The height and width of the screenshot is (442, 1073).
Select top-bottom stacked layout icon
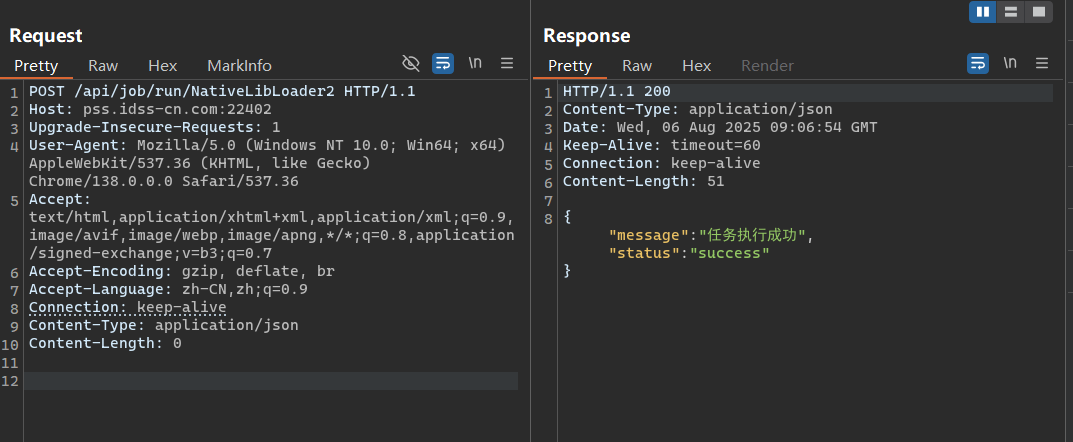coord(1011,12)
